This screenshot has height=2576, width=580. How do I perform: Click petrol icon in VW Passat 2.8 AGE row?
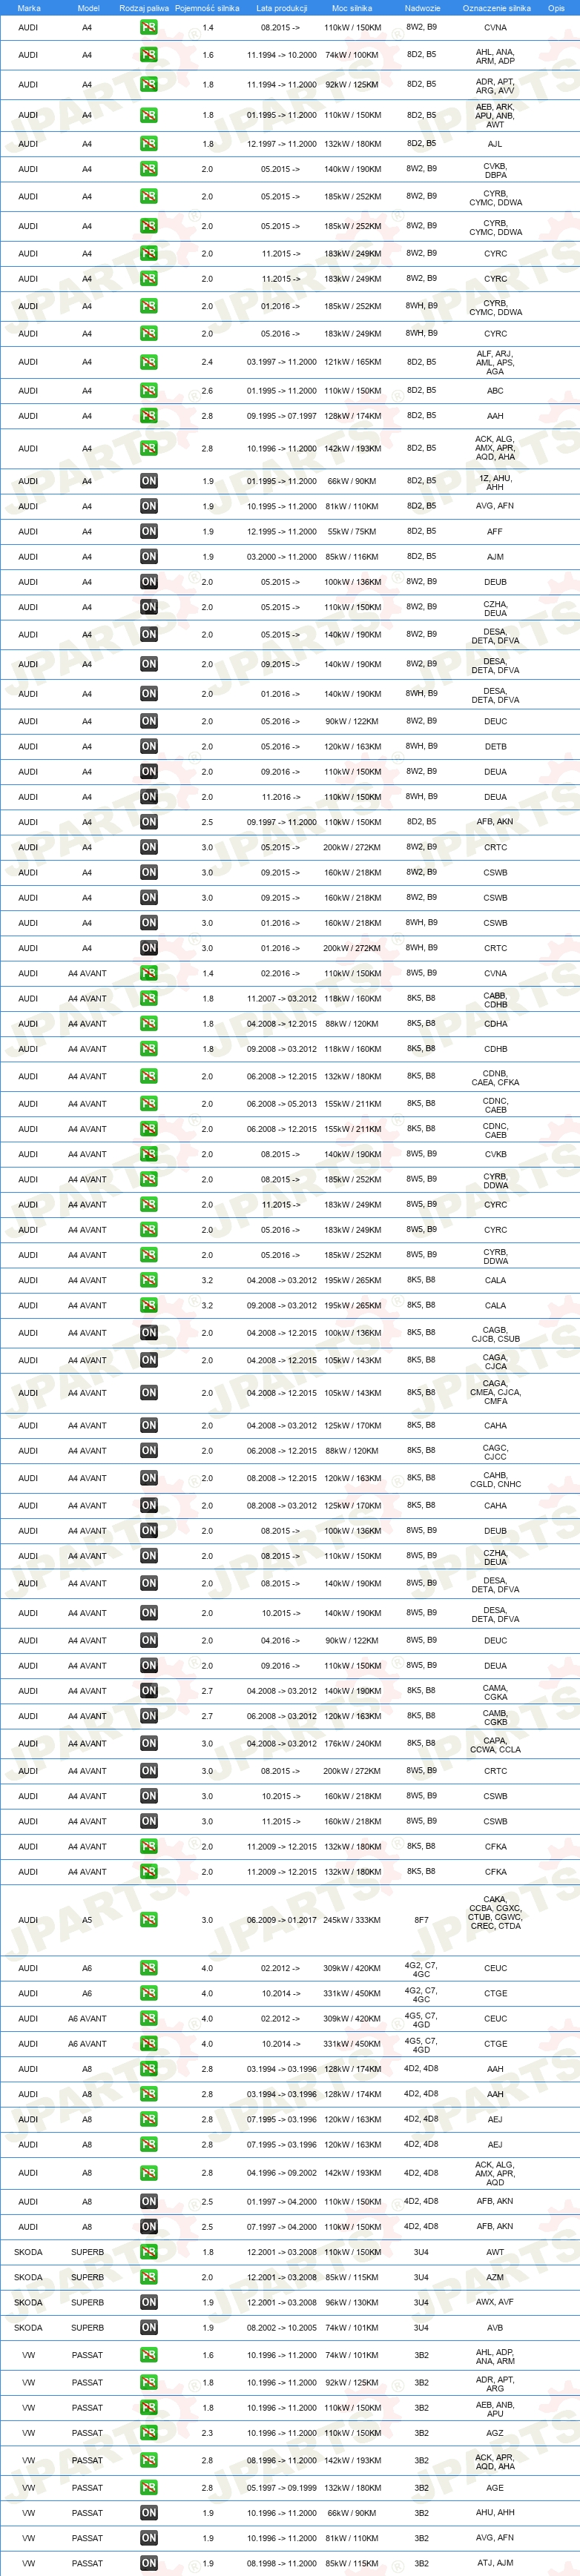pyautogui.click(x=148, y=2488)
